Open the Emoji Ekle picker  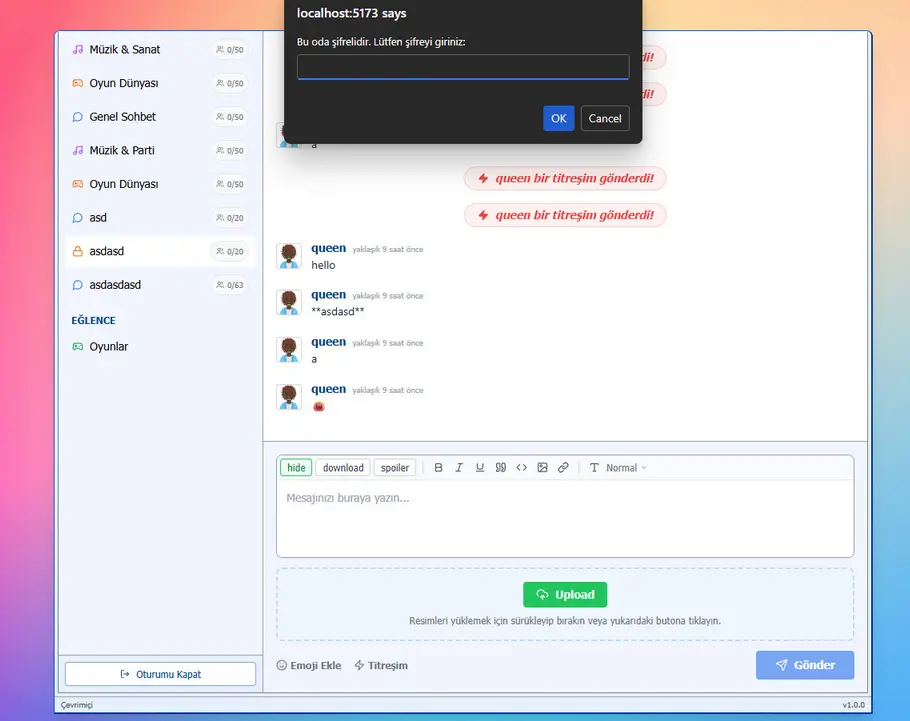click(x=309, y=665)
